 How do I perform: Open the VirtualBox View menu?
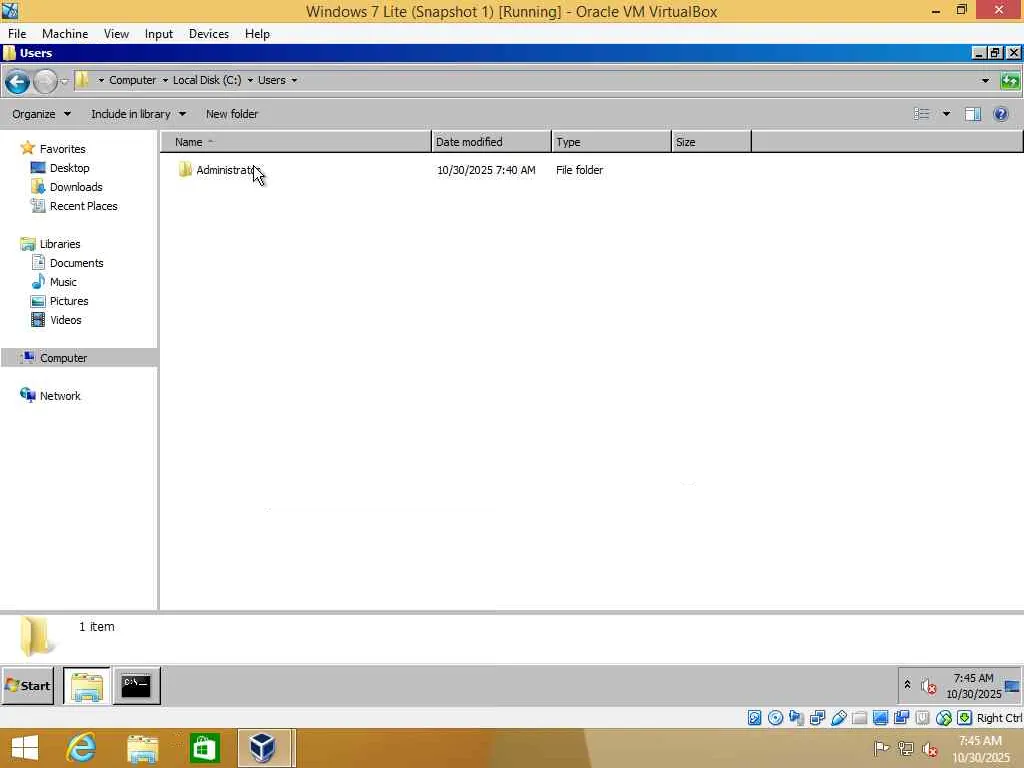point(116,34)
